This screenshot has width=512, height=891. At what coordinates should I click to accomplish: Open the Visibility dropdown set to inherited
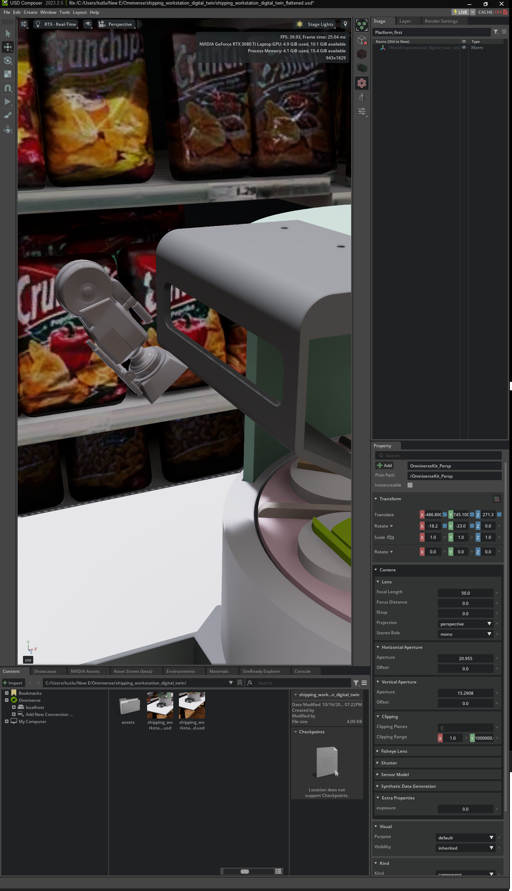(x=465, y=848)
